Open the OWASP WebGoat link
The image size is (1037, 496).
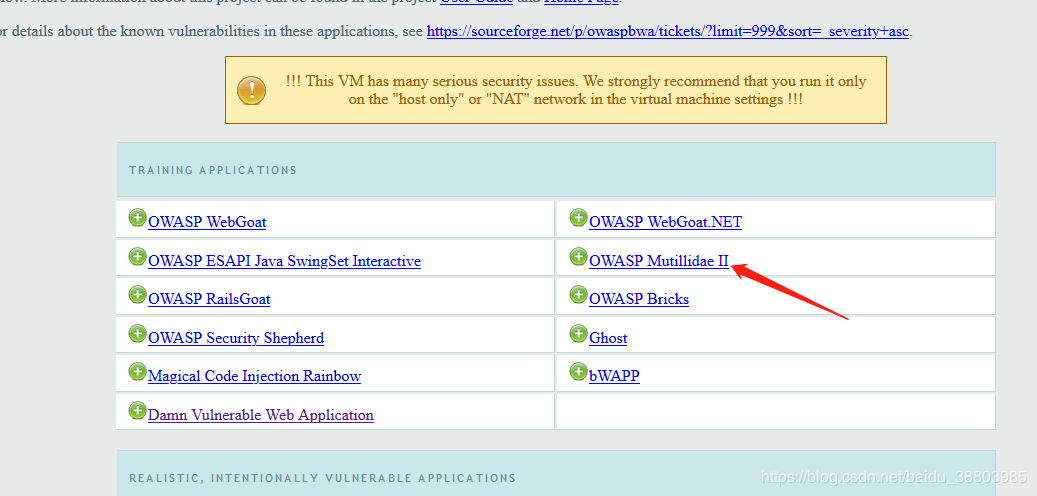(207, 222)
